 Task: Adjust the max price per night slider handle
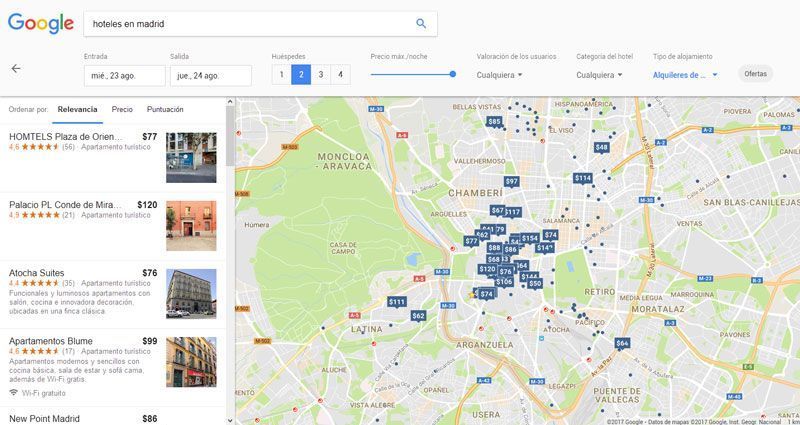click(453, 74)
